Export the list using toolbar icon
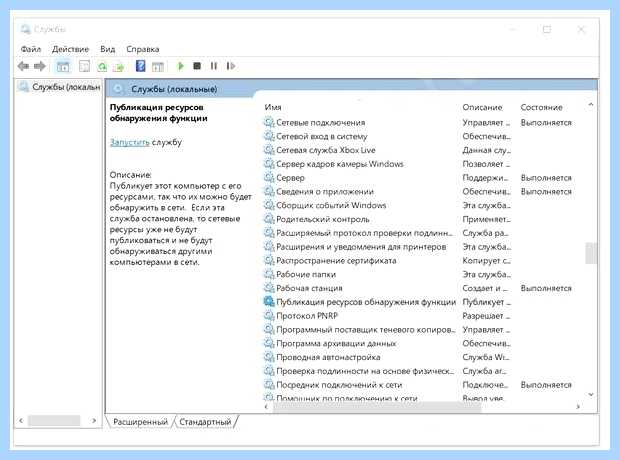 119,67
